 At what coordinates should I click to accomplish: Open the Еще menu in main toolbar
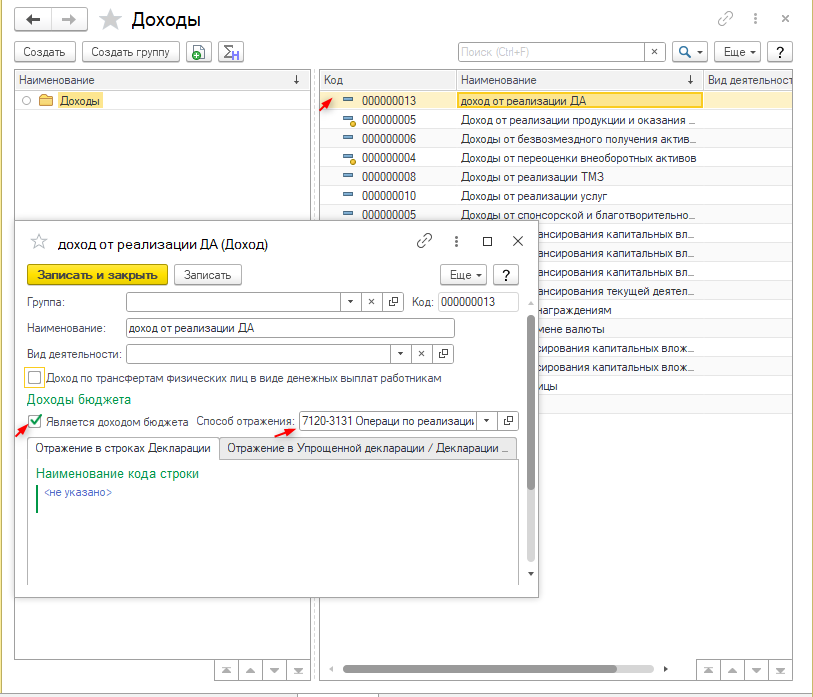[x=737, y=52]
